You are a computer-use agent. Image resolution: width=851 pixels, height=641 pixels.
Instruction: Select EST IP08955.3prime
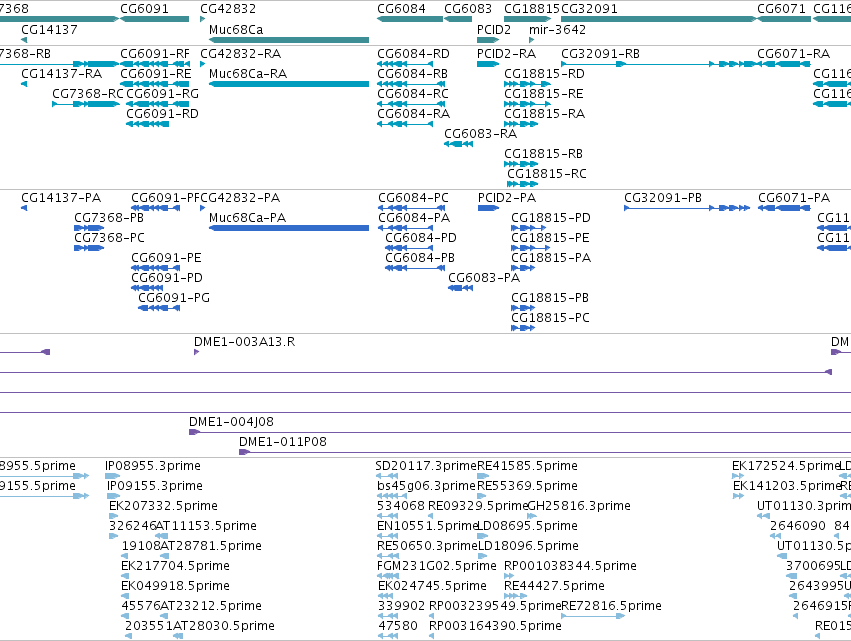tap(153, 466)
